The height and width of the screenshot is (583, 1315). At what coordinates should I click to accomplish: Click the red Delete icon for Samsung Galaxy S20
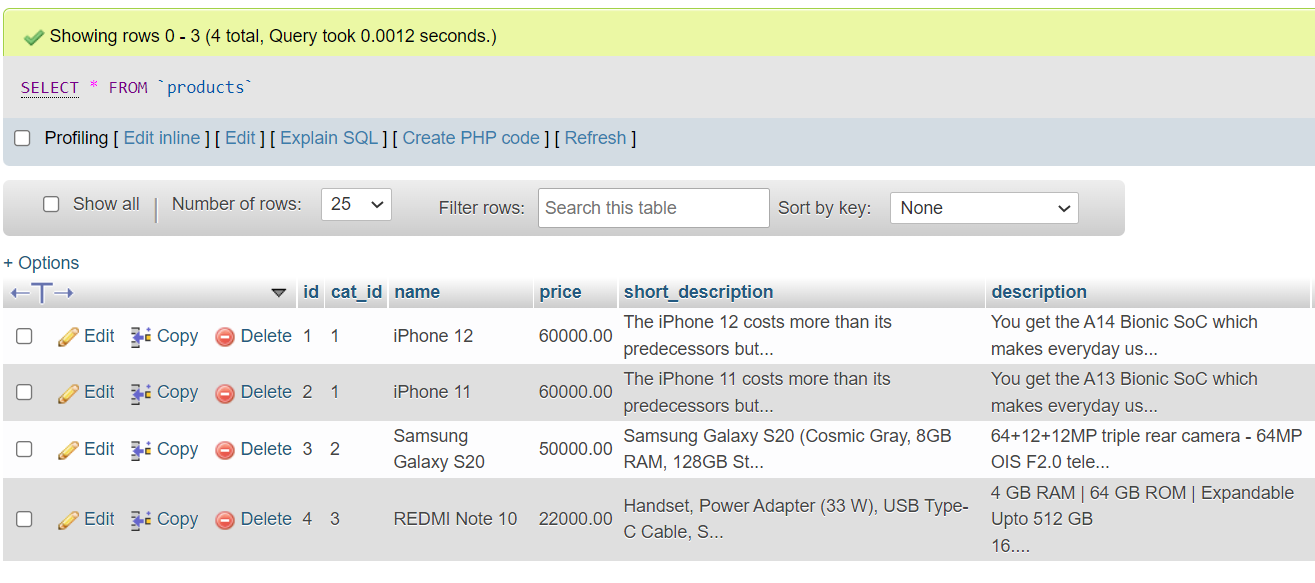(225, 450)
